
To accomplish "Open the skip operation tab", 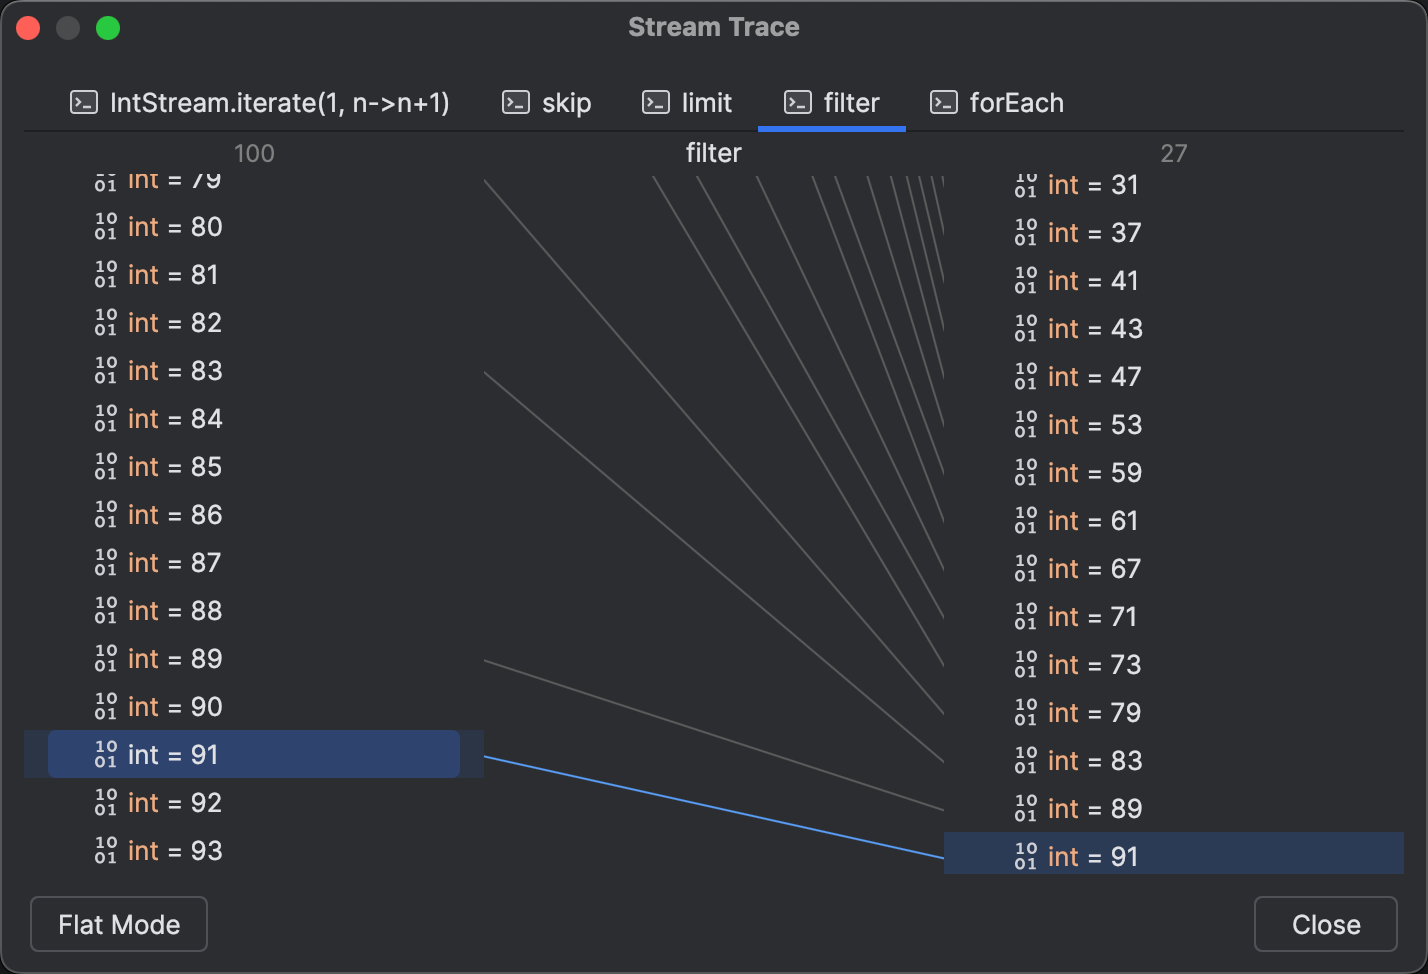I will 566,102.
